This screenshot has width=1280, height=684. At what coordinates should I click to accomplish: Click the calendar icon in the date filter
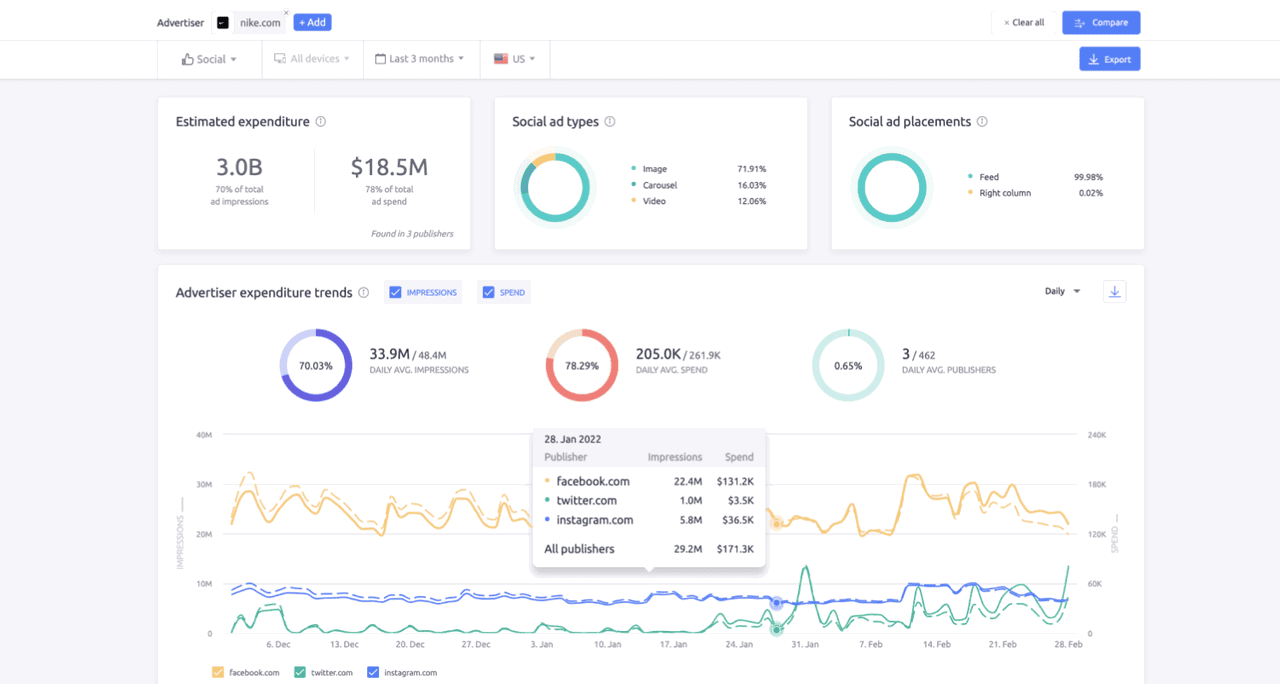click(x=380, y=58)
